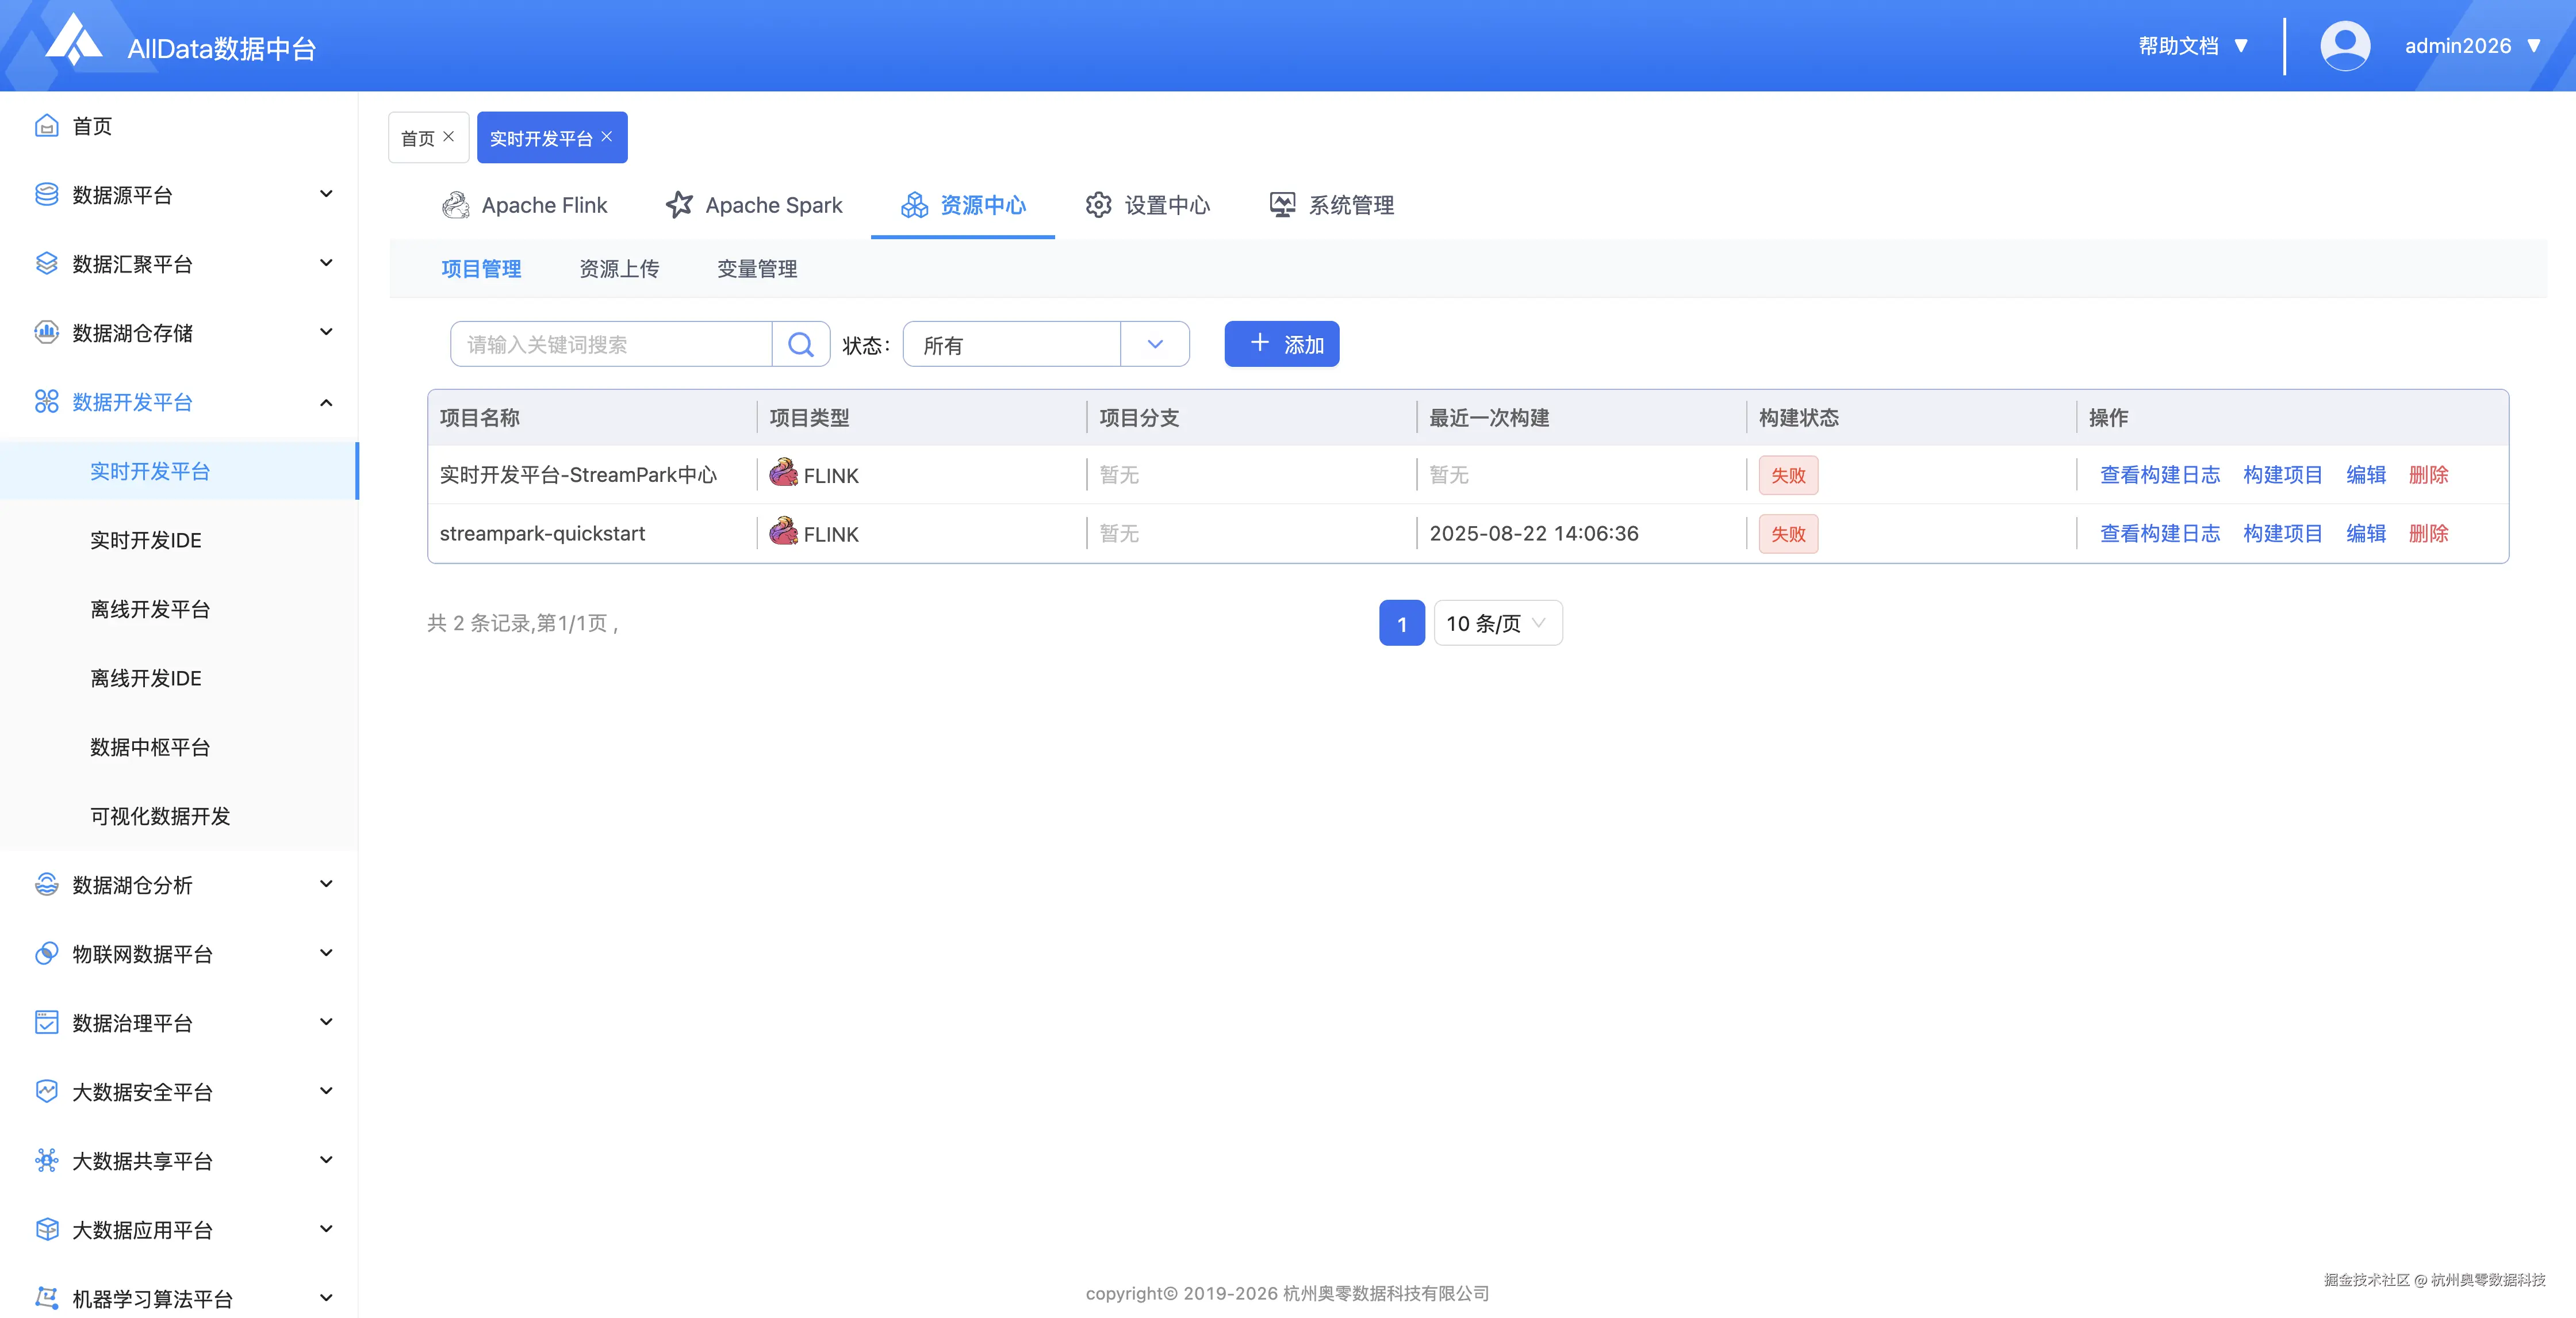The height and width of the screenshot is (1318, 2576).
Task: Collapse the 数据开发平台 menu chevron
Action: (x=326, y=402)
